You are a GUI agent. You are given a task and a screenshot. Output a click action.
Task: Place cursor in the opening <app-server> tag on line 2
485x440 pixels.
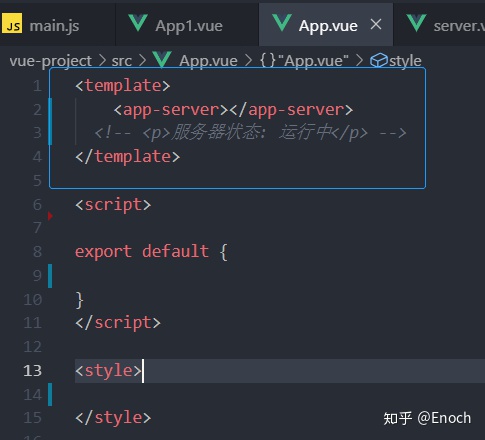(x=171, y=110)
